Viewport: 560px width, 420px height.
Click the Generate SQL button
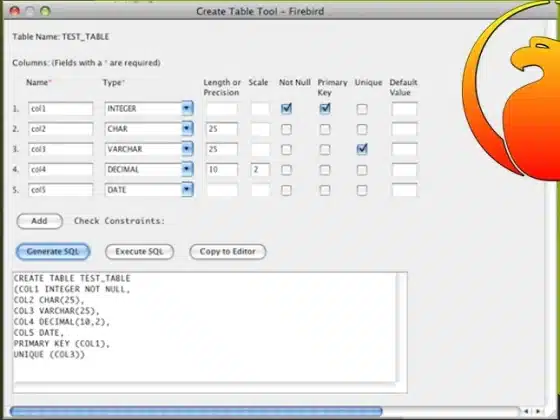[53, 252]
